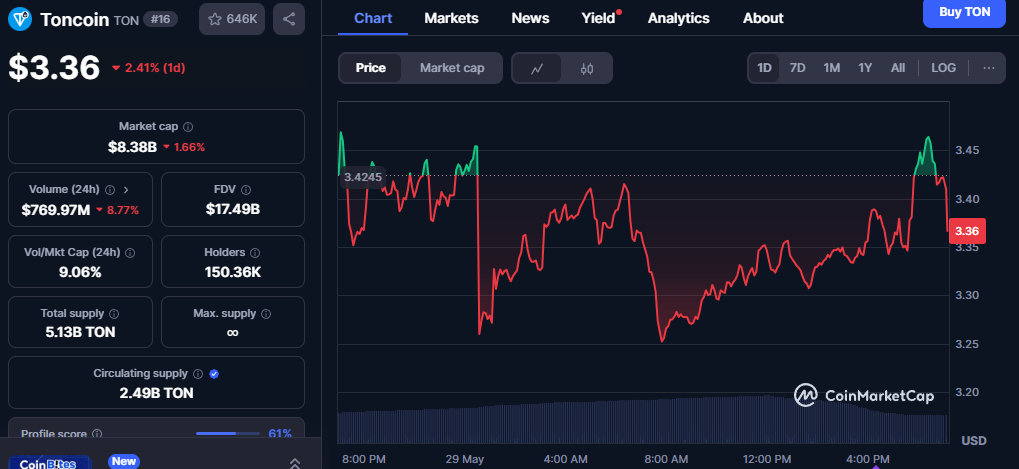
Task: Open the more options ellipsis on chart
Action: click(x=988, y=68)
